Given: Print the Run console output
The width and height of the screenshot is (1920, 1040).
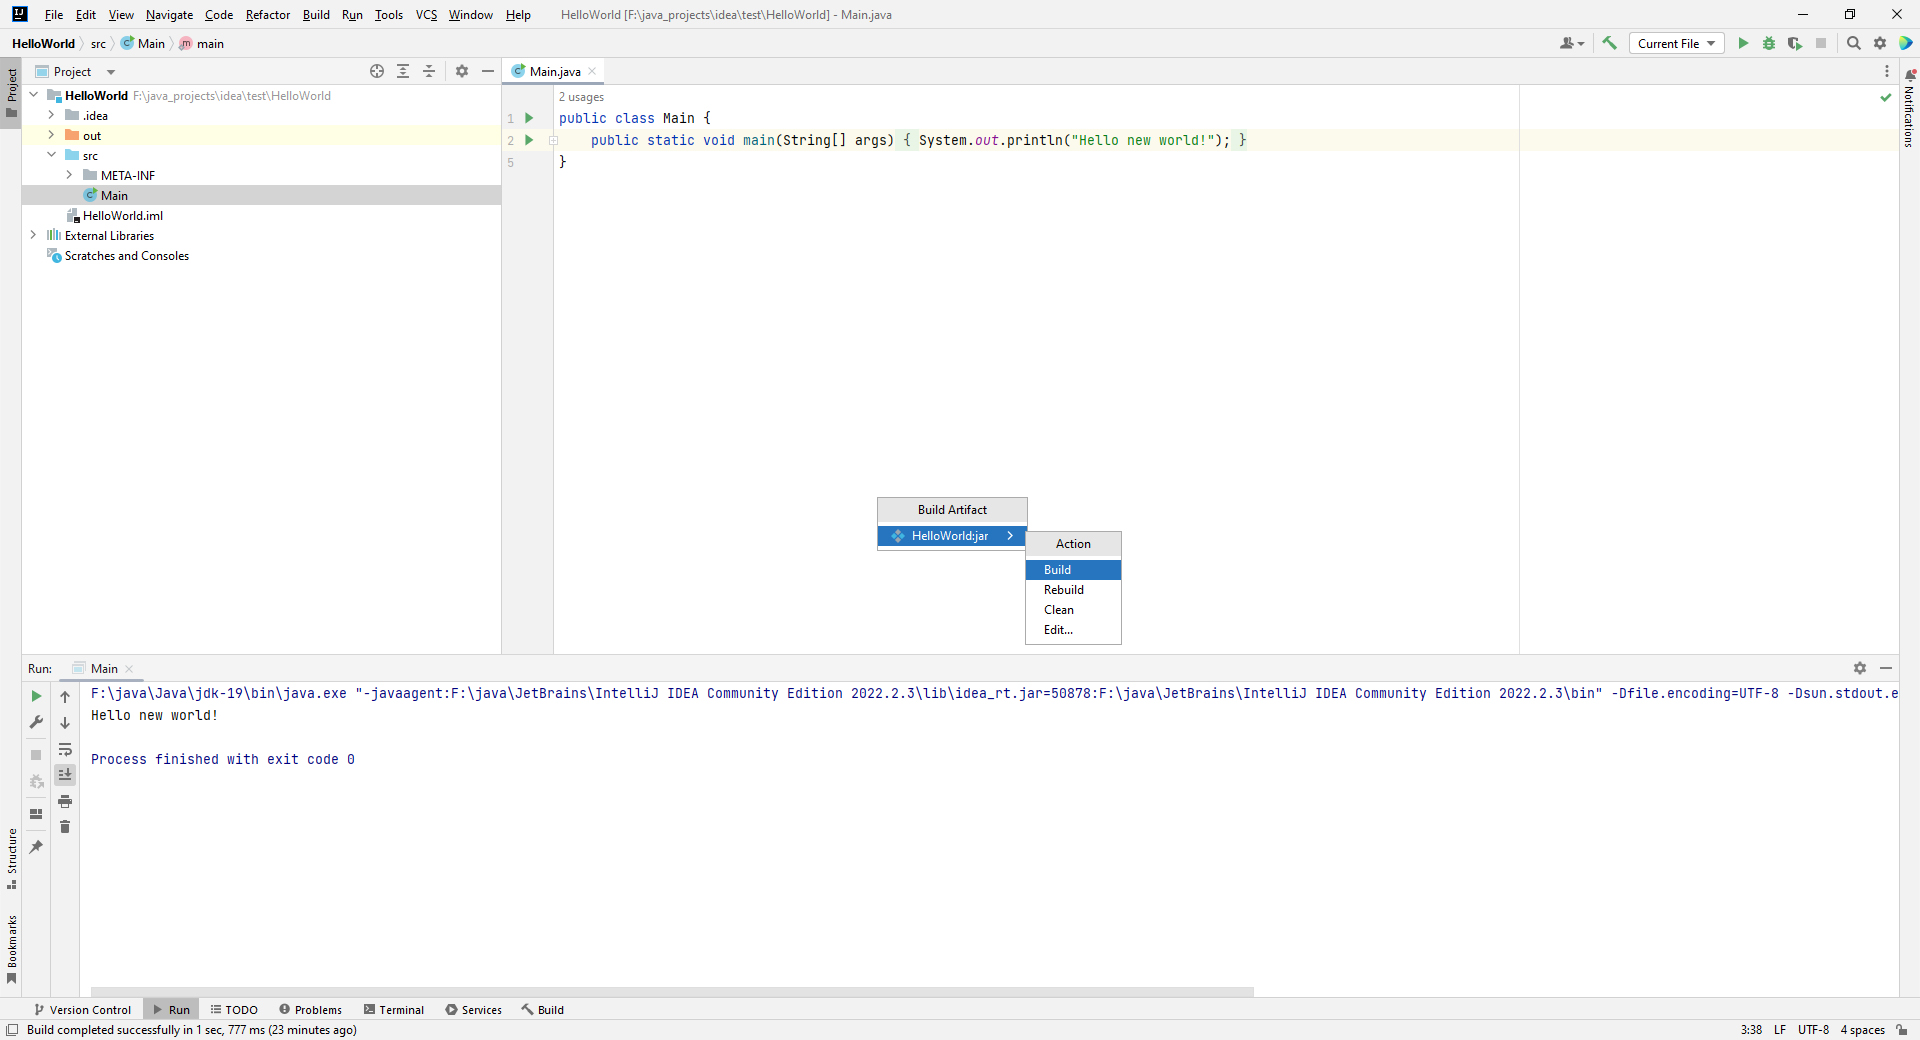Looking at the screenshot, I should (65, 801).
